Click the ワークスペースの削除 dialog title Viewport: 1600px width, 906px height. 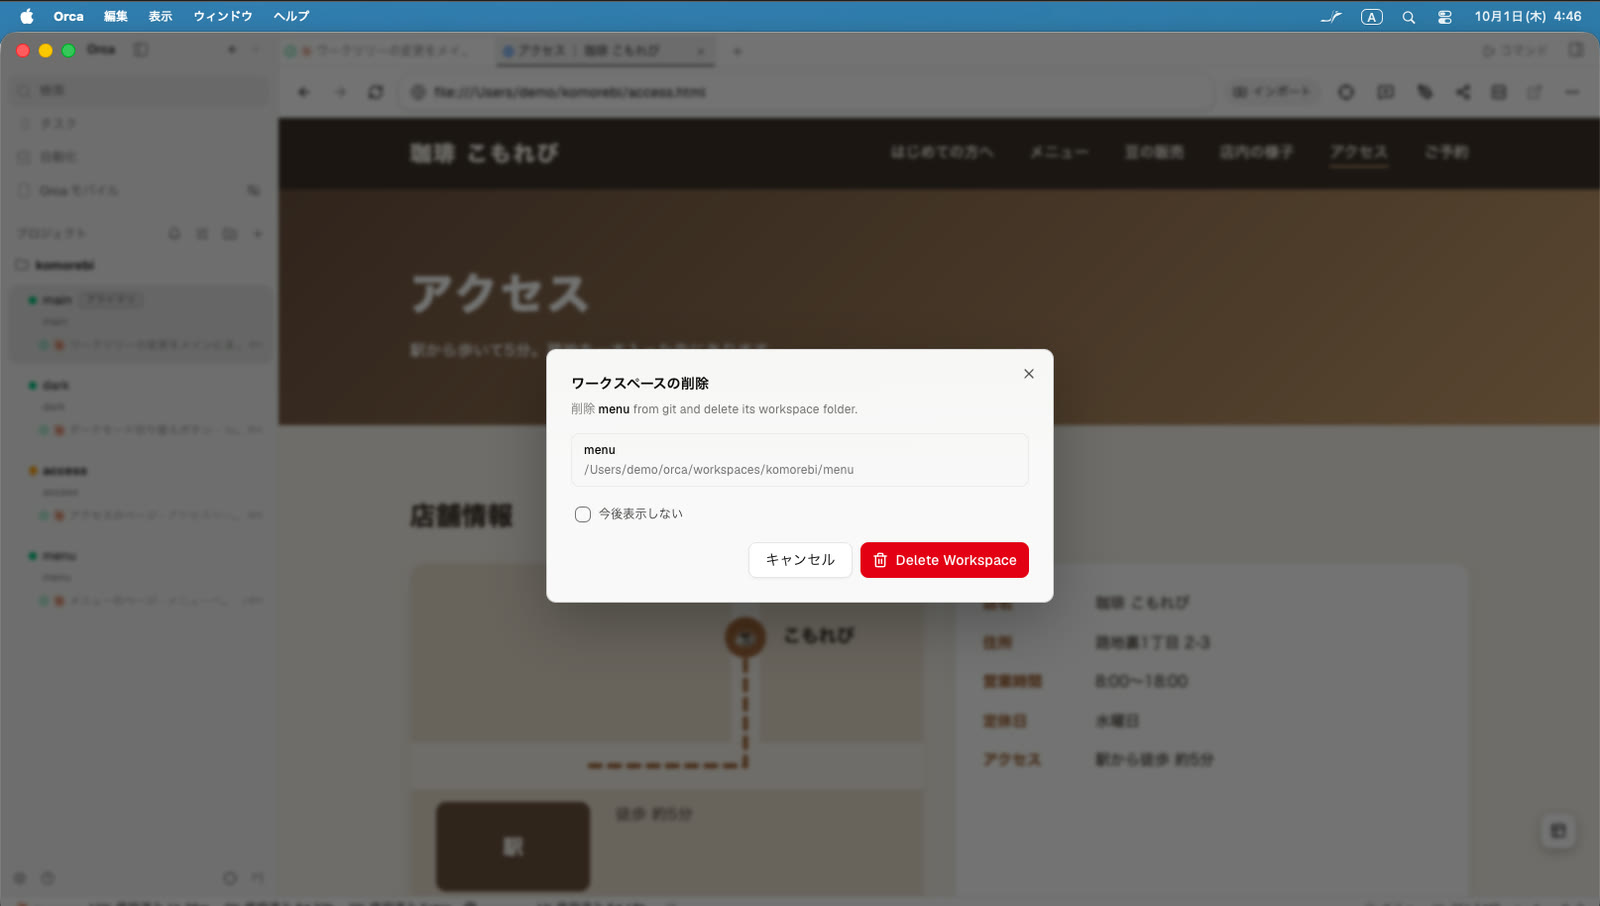pyautogui.click(x=640, y=383)
